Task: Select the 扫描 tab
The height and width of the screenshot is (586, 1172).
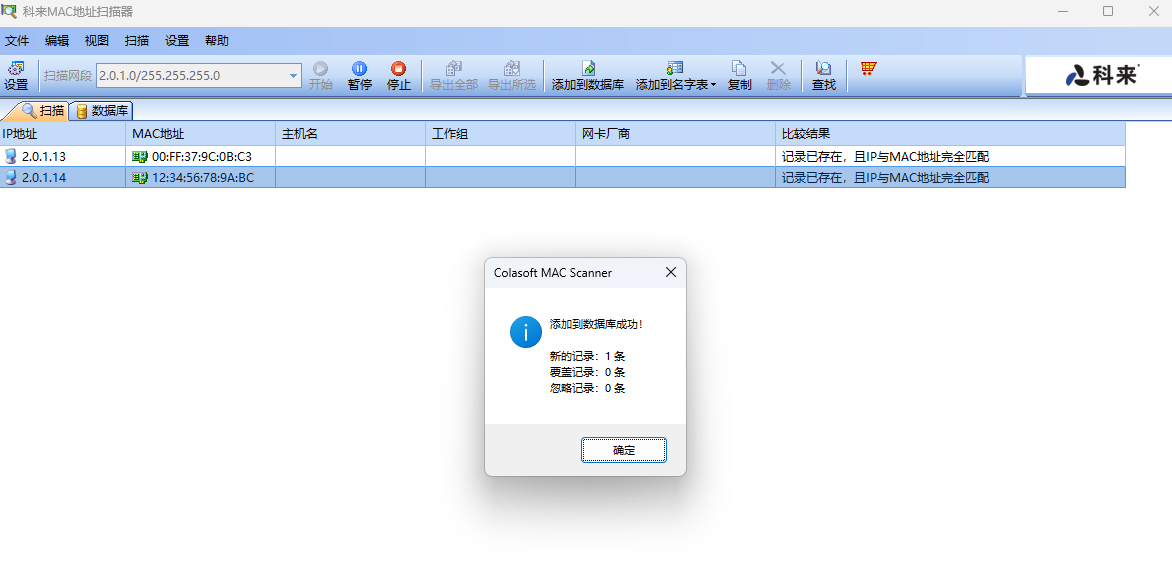Action: tap(43, 111)
